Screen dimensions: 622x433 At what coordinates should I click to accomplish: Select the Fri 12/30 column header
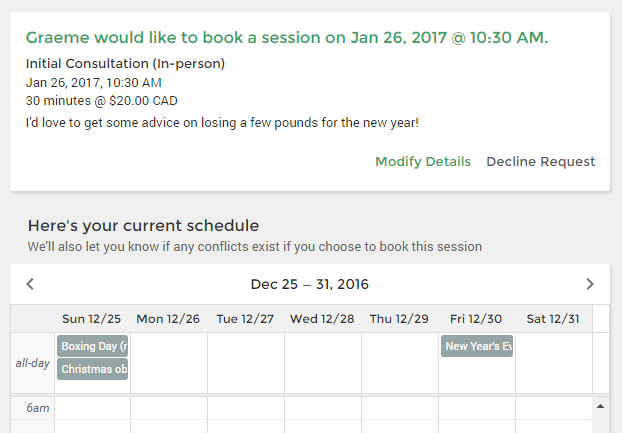pyautogui.click(x=476, y=319)
